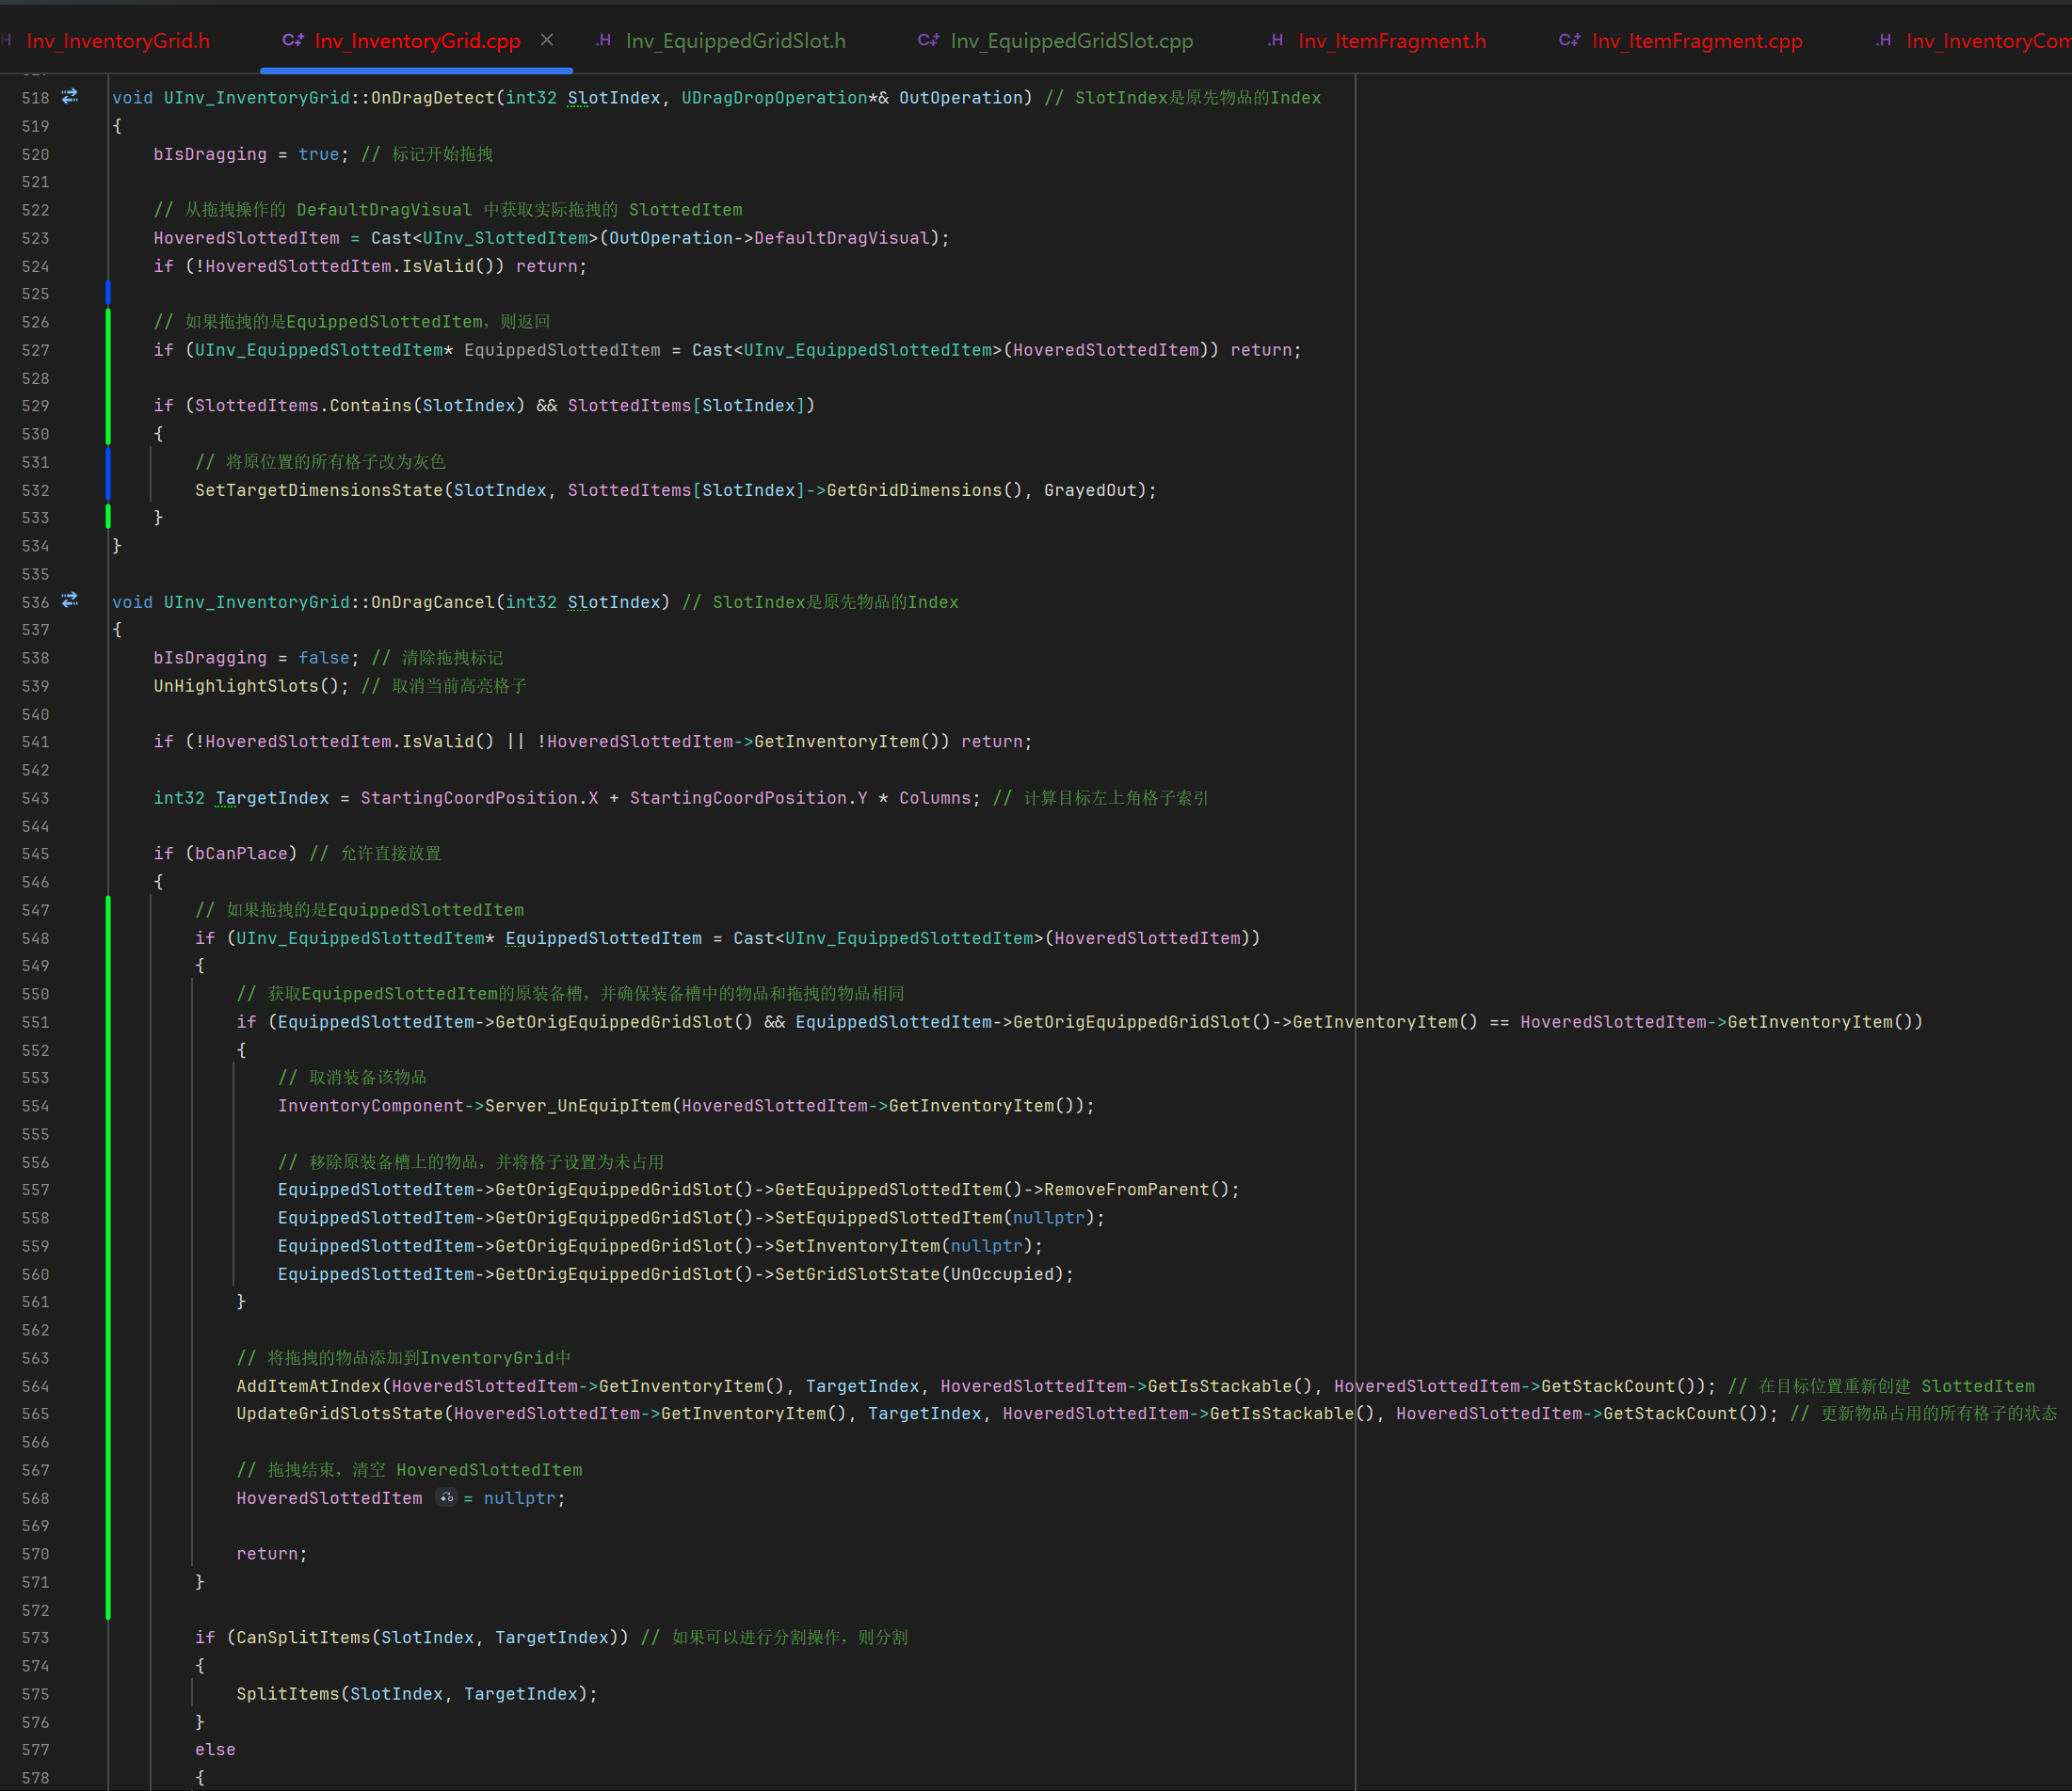Click the C++ file icon on Inv_EquippedGridSlot.cpp tab

point(928,40)
